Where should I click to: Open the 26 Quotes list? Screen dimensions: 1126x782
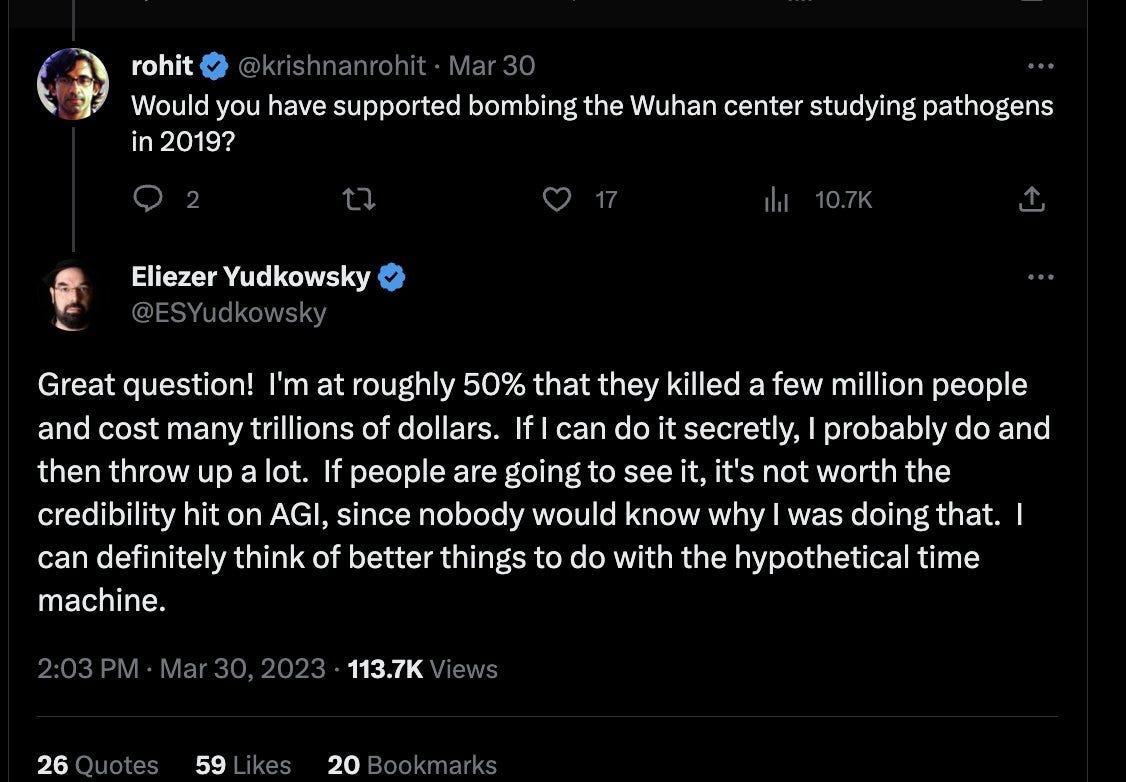[x=97, y=765]
